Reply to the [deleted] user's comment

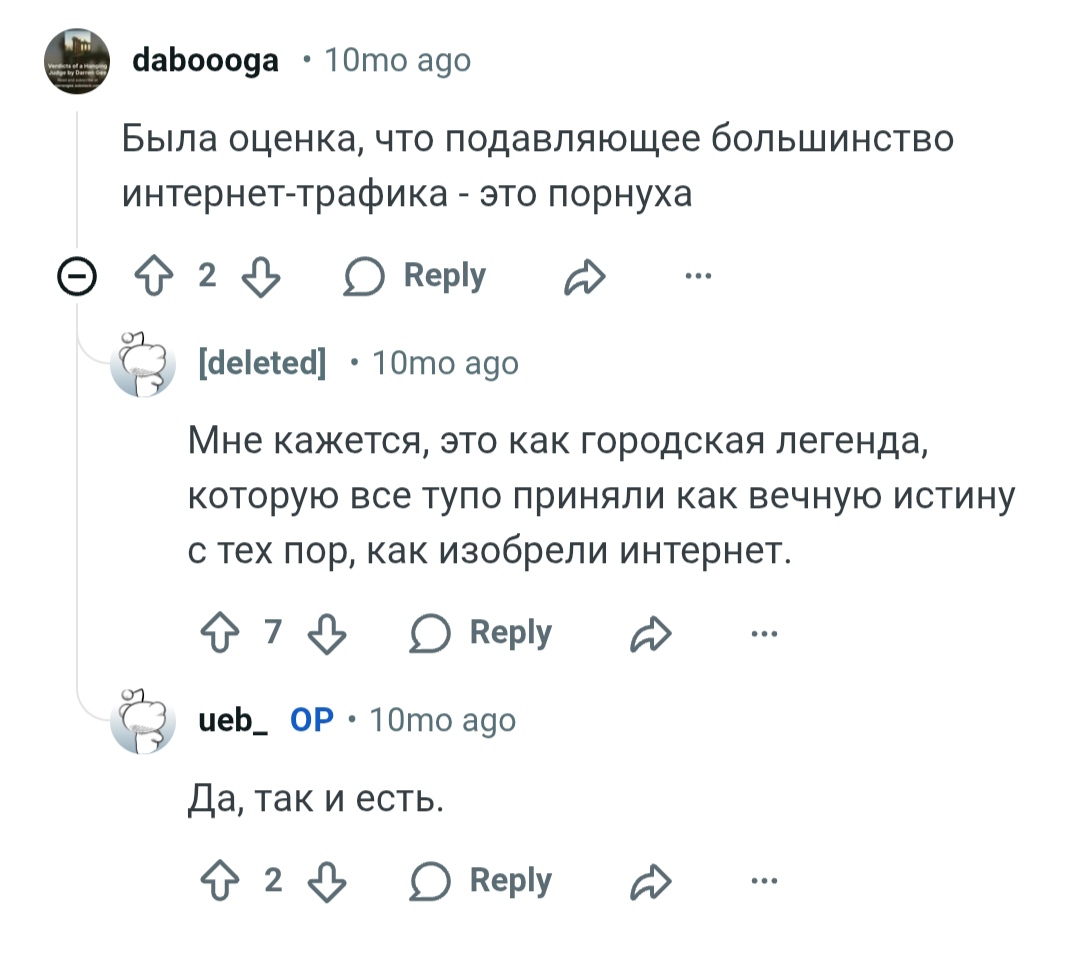[481, 634]
